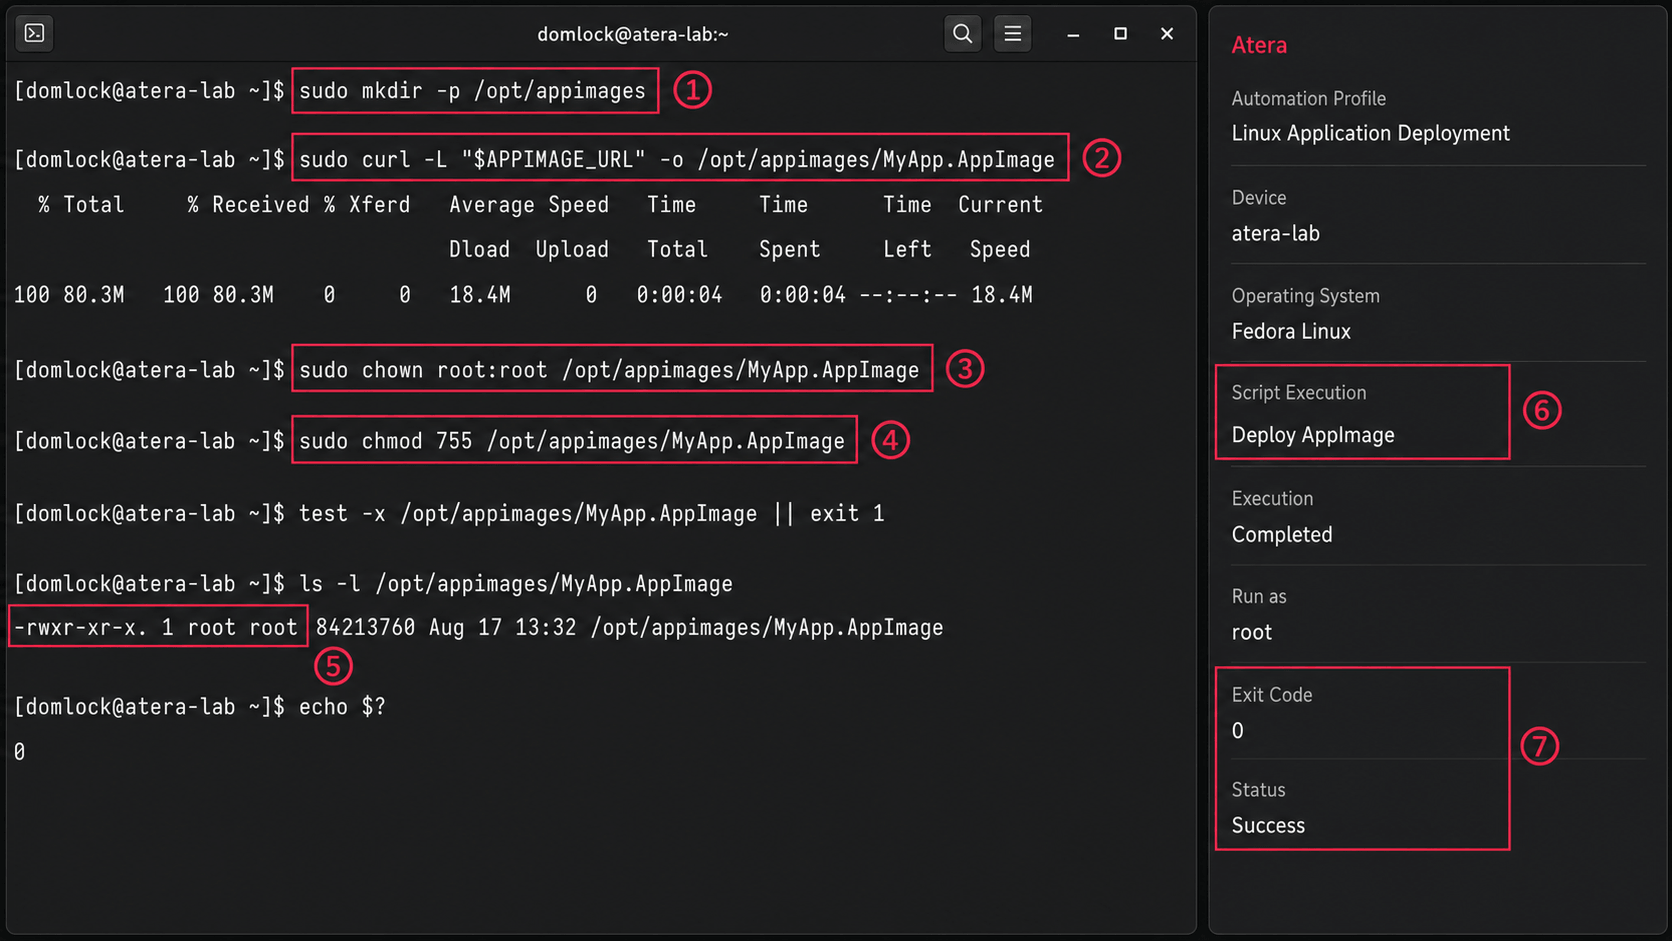Click the window title domlock@atera-lab:~

(x=633, y=34)
